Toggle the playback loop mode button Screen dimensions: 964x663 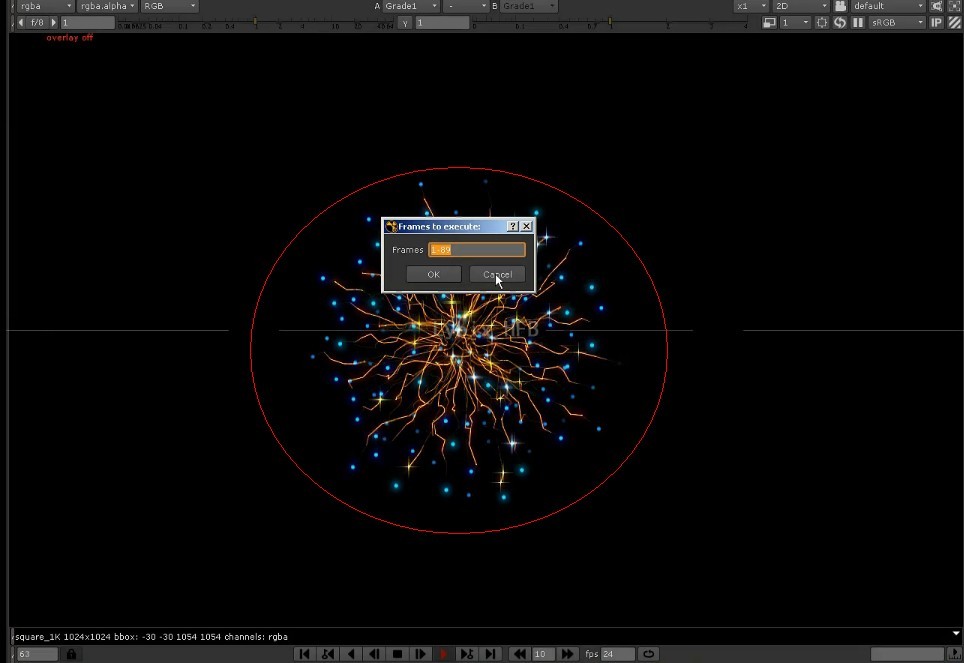coord(649,654)
